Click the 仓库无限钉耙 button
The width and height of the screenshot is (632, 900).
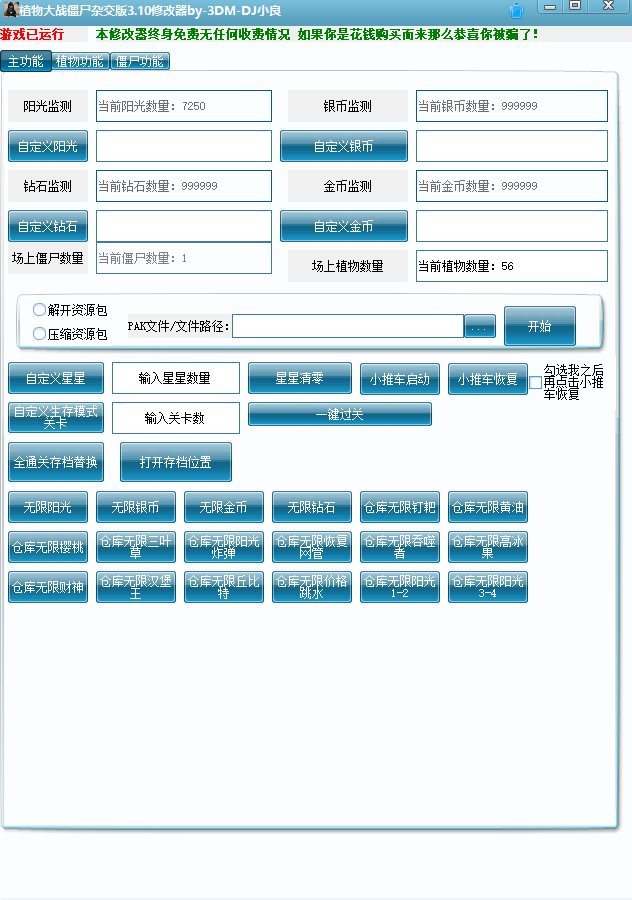pos(400,507)
